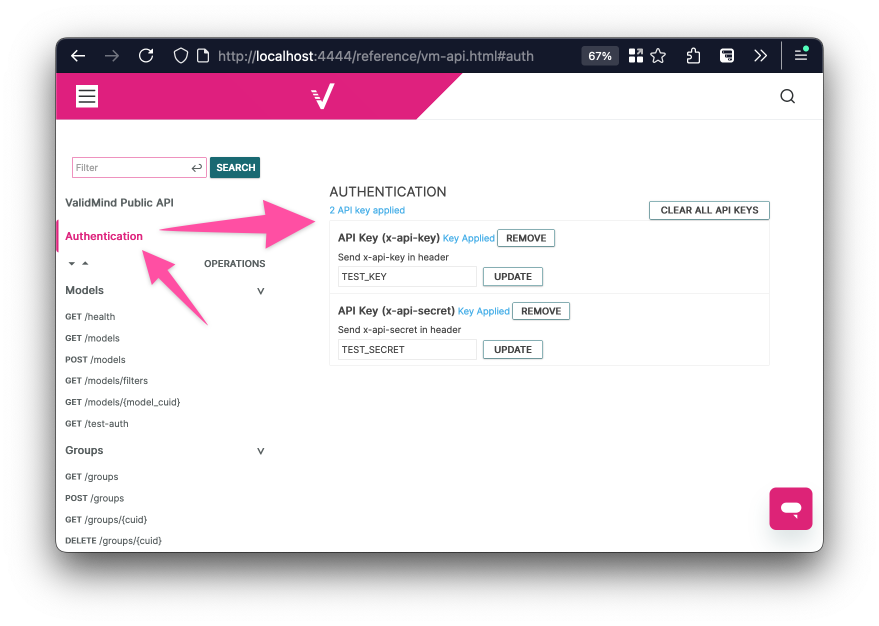Open the pink chat widget

click(x=790, y=508)
